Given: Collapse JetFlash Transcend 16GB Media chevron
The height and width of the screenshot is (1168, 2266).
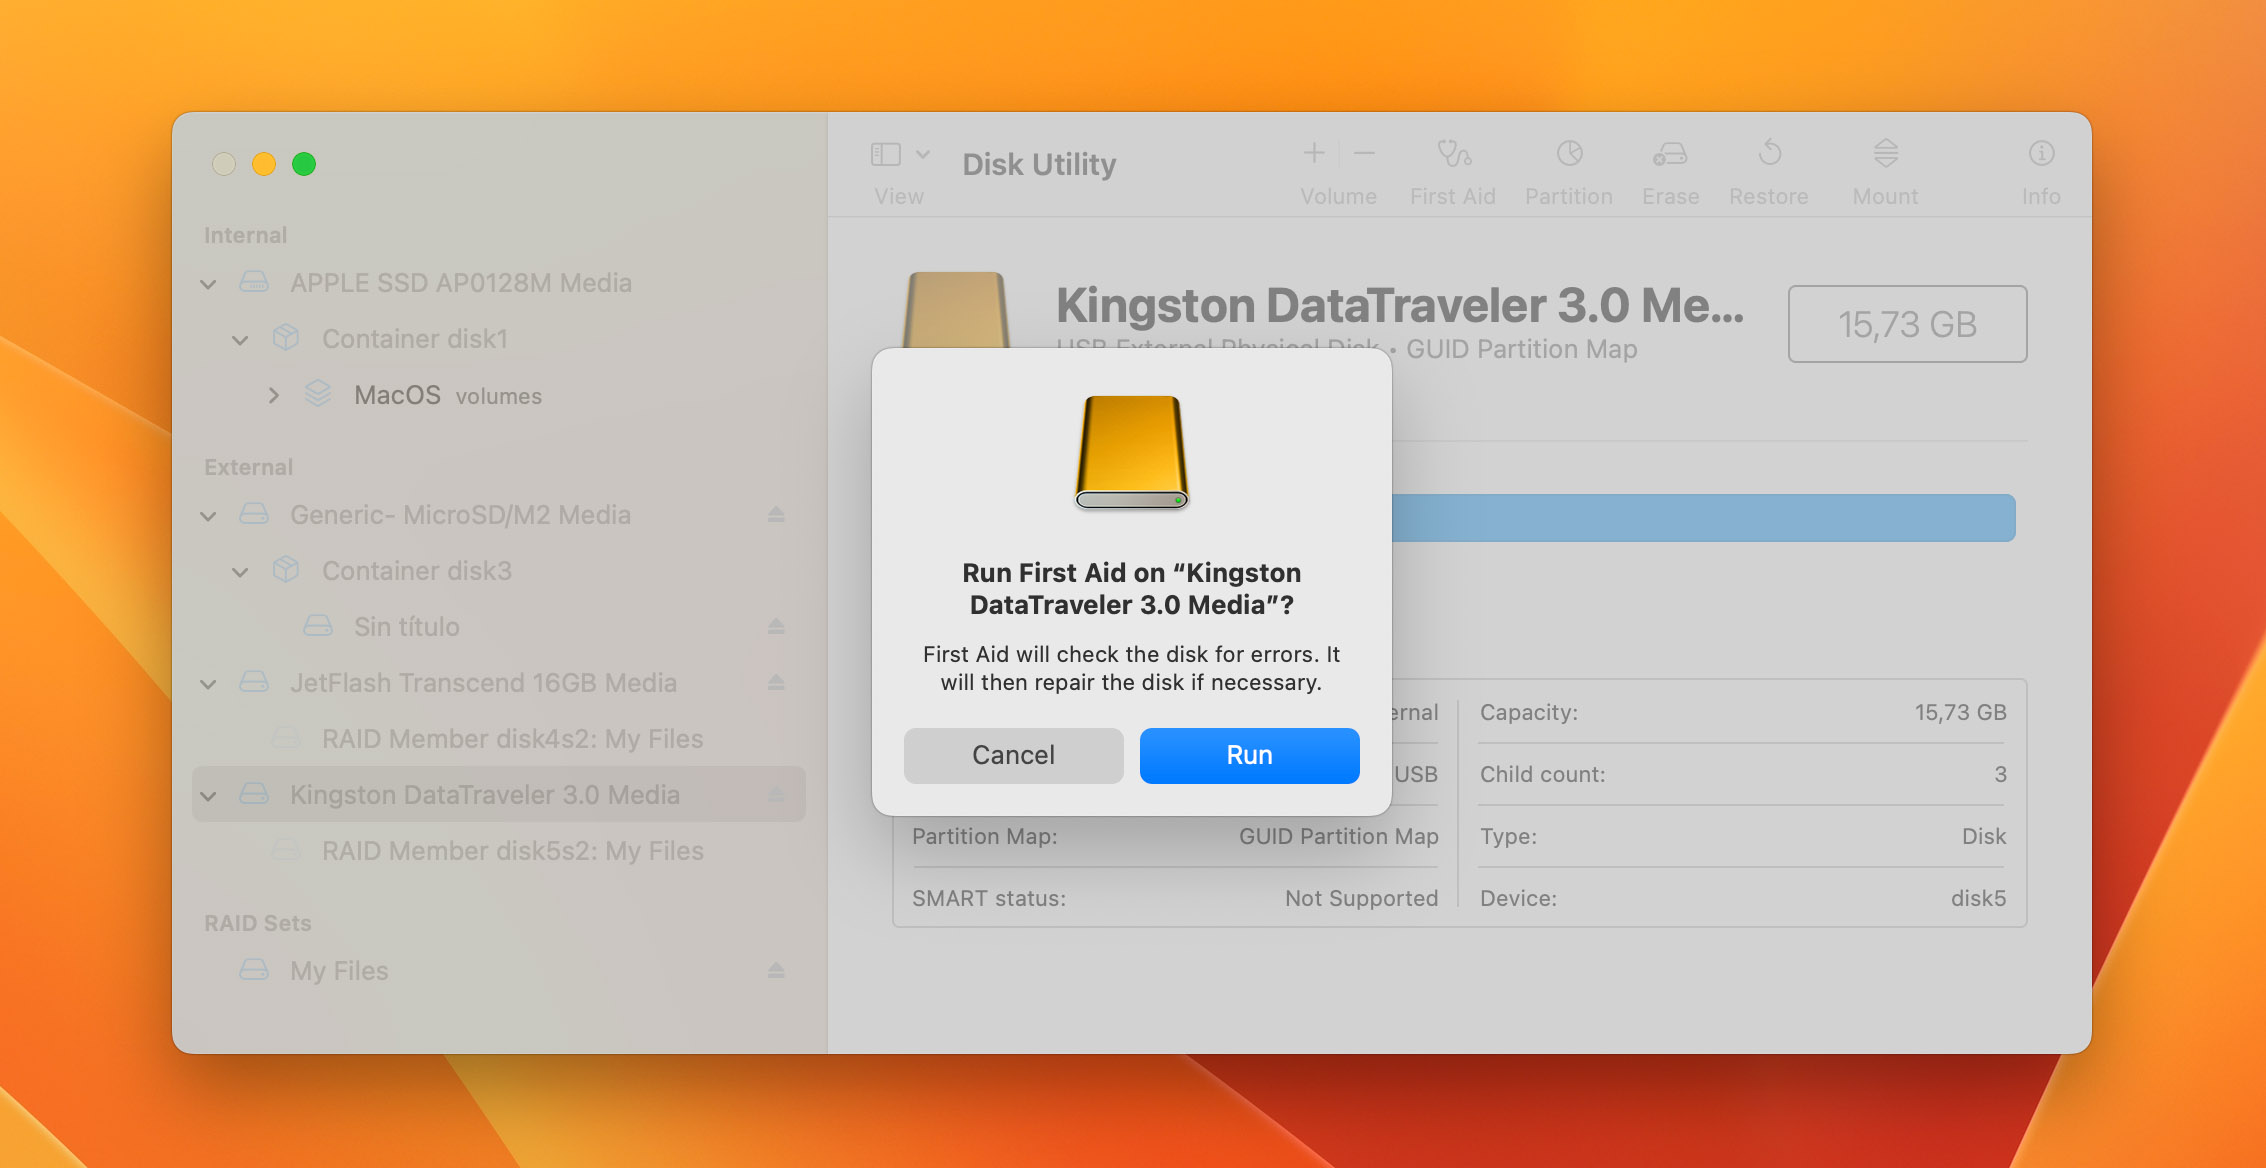Looking at the screenshot, I should [208, 684].
